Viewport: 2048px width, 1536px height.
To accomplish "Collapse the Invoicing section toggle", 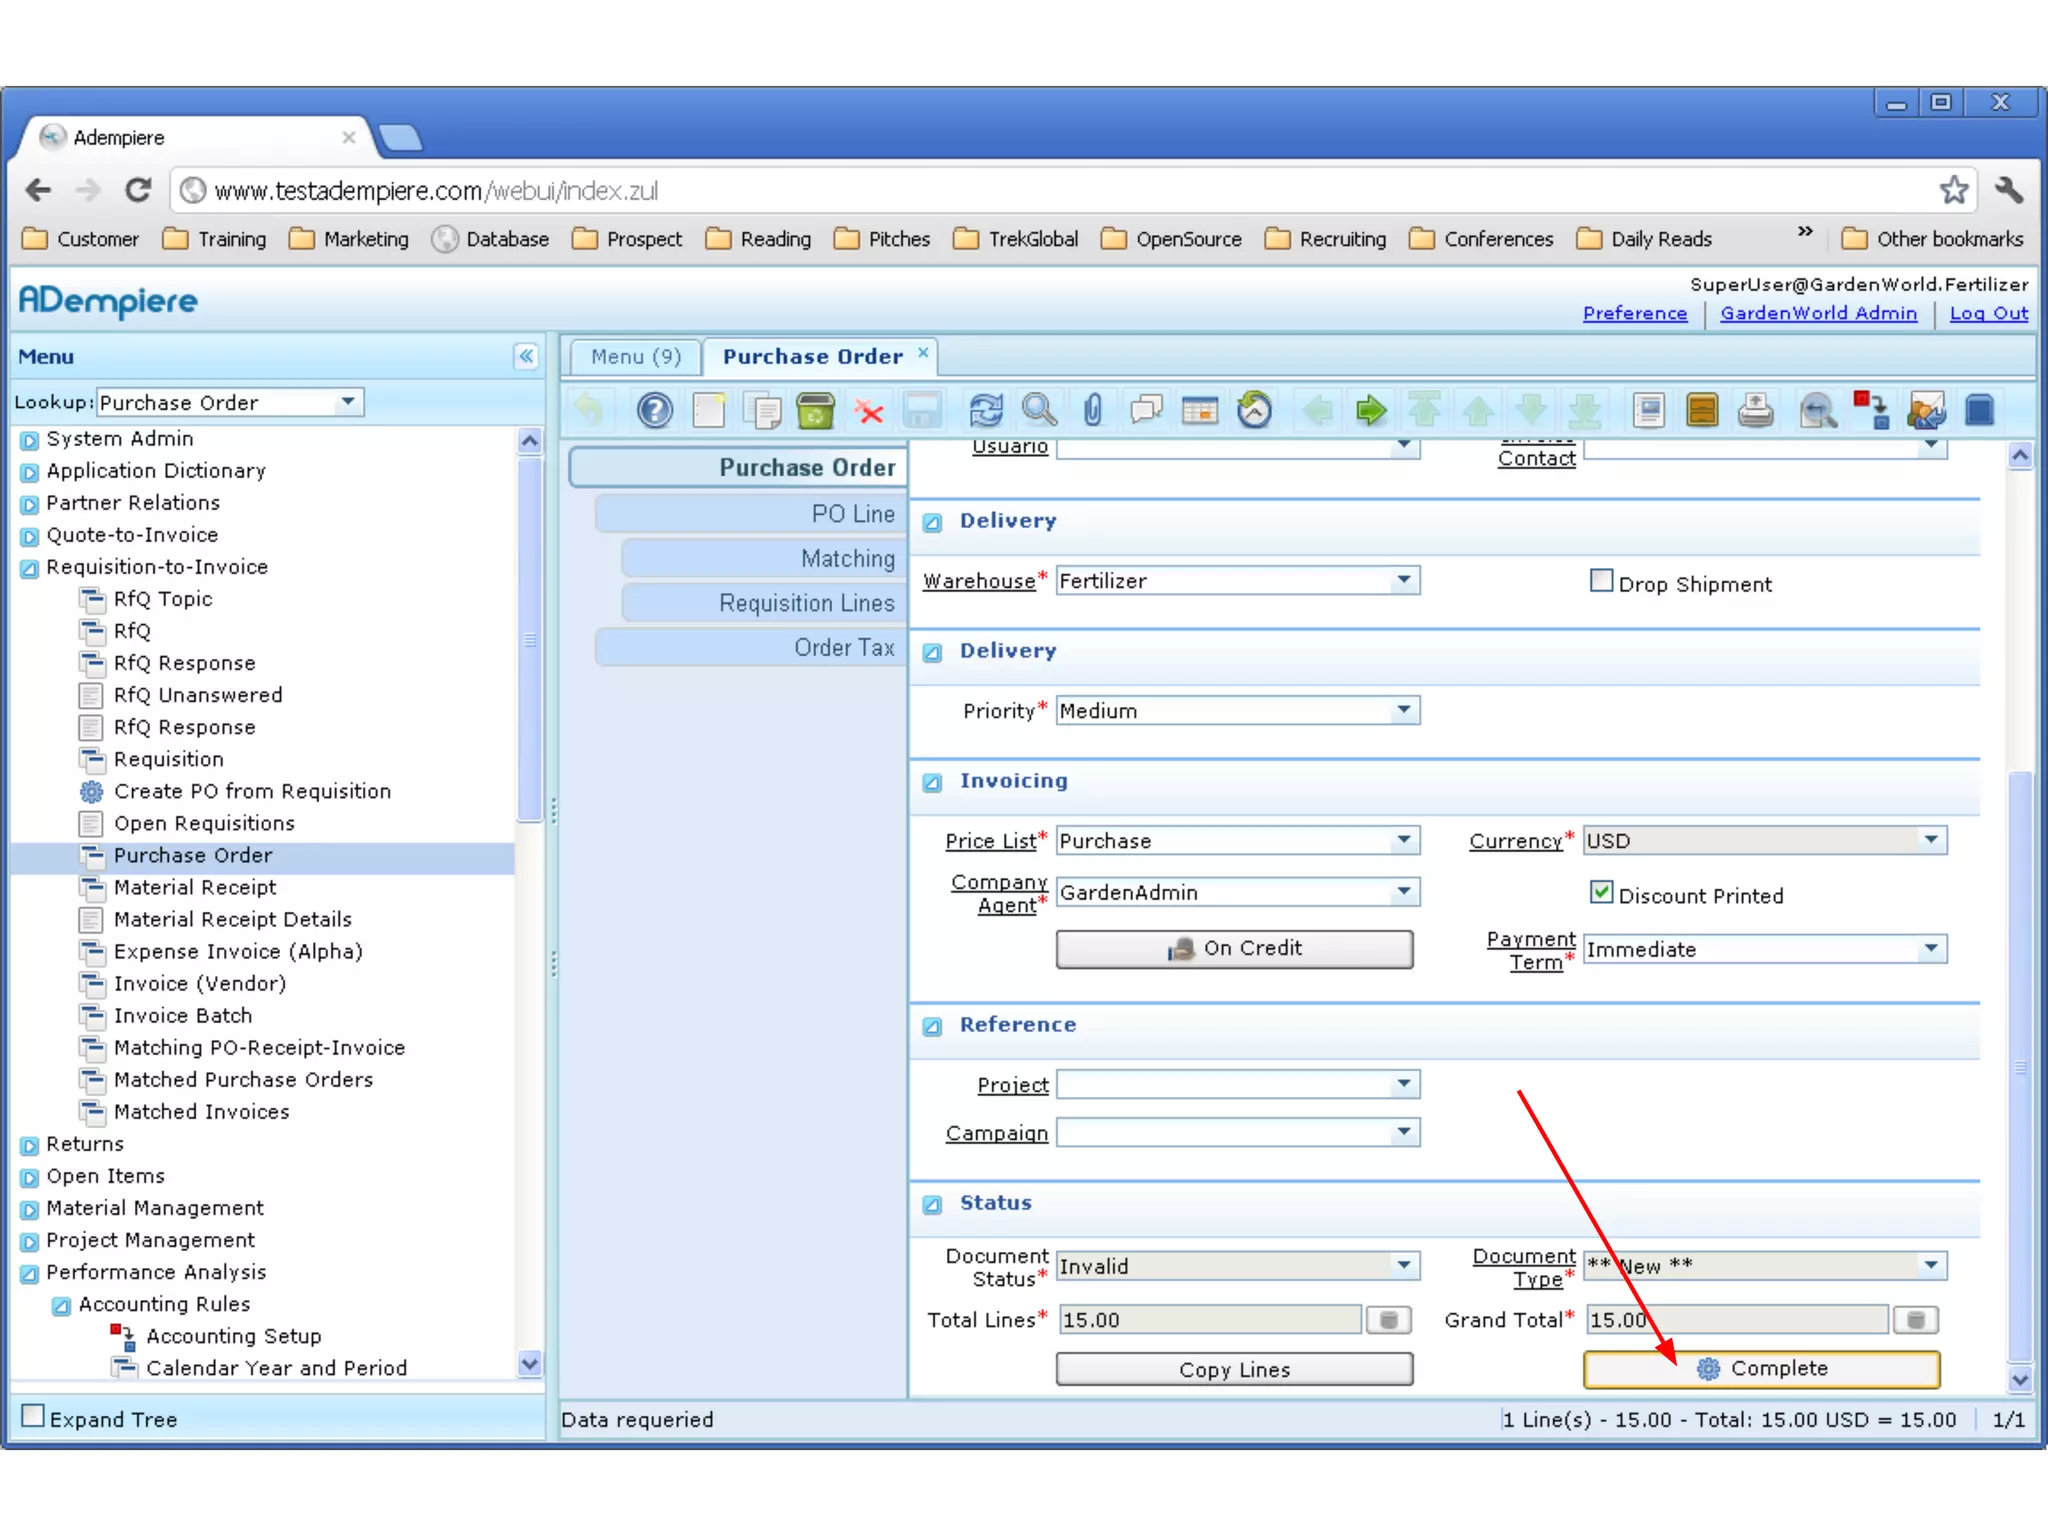I will [932, 782].
